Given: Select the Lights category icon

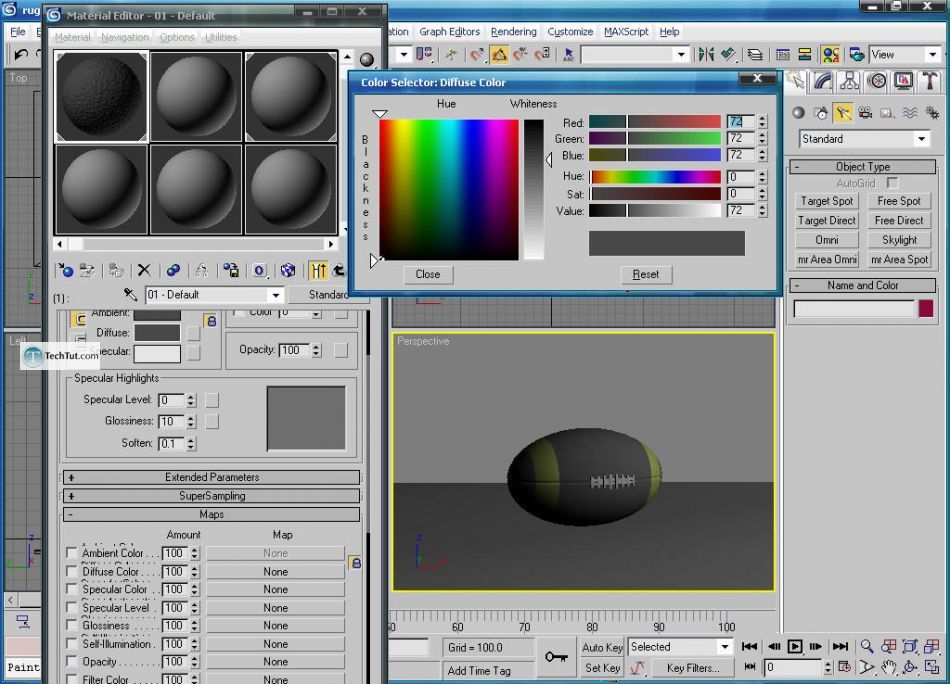Looking at the screenshot, I should (x=843, y=113).
